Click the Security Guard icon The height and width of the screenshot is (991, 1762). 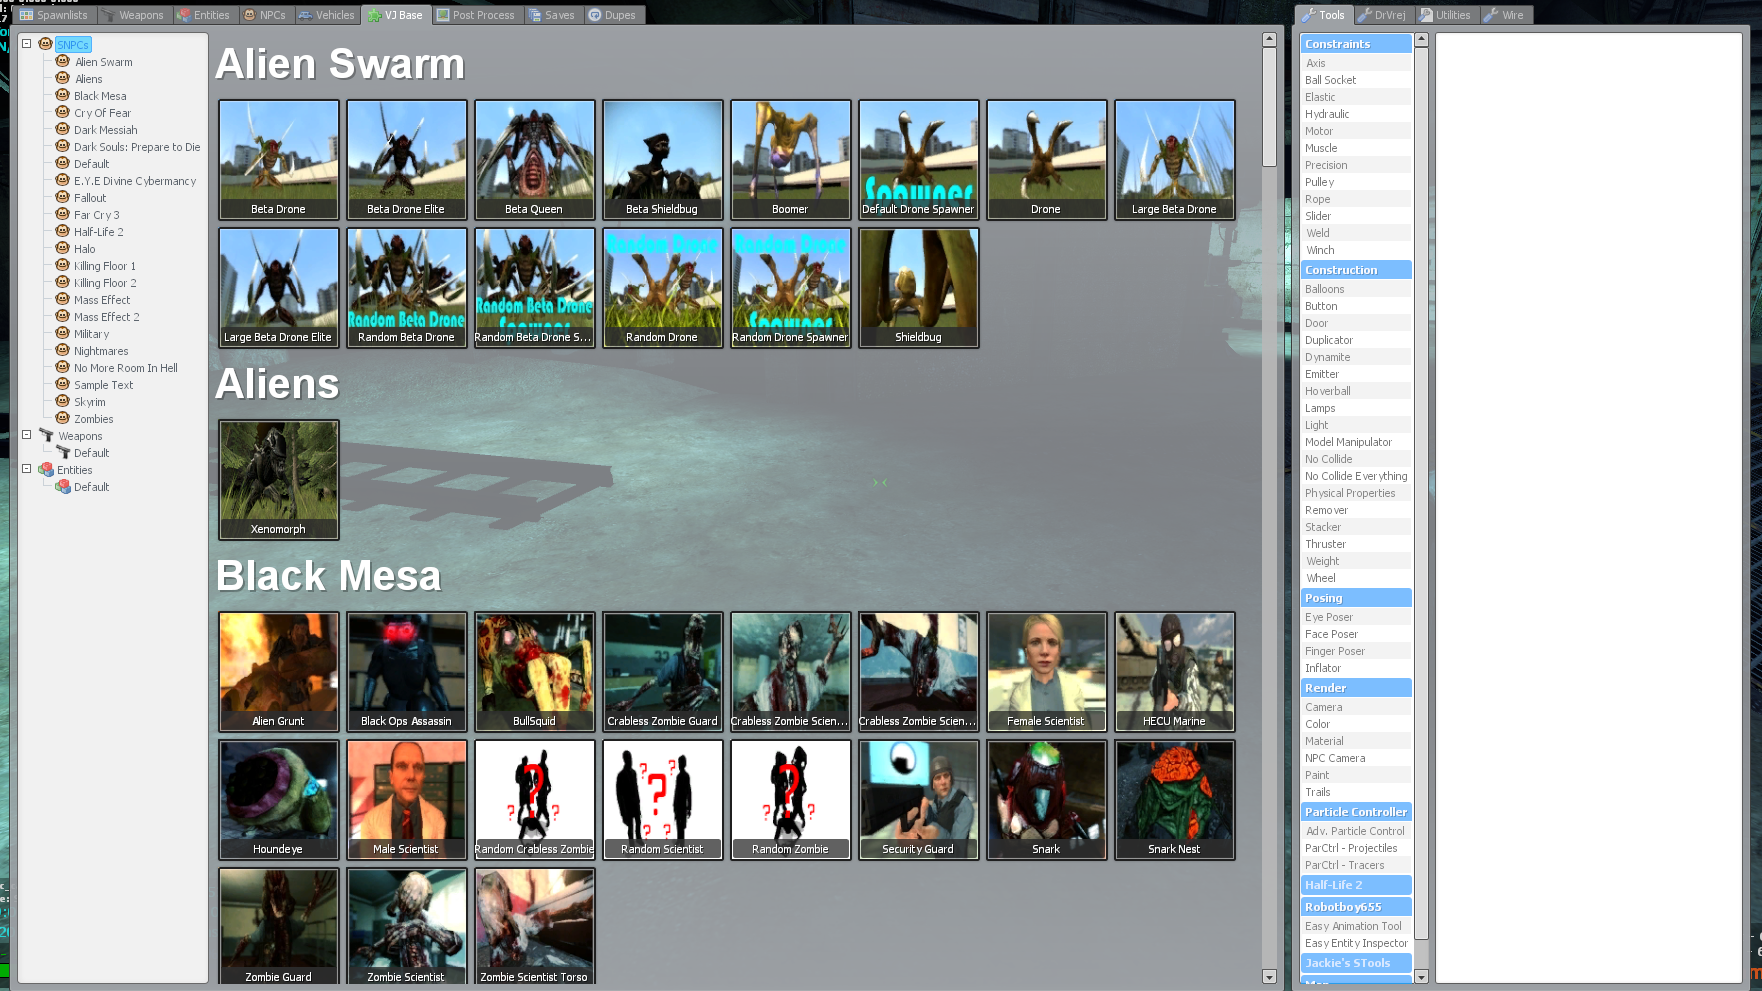919,800
